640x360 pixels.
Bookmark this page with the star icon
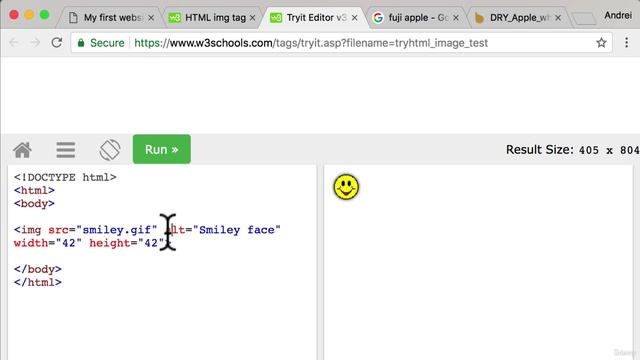pyautogui.click(x=601, y=42)
